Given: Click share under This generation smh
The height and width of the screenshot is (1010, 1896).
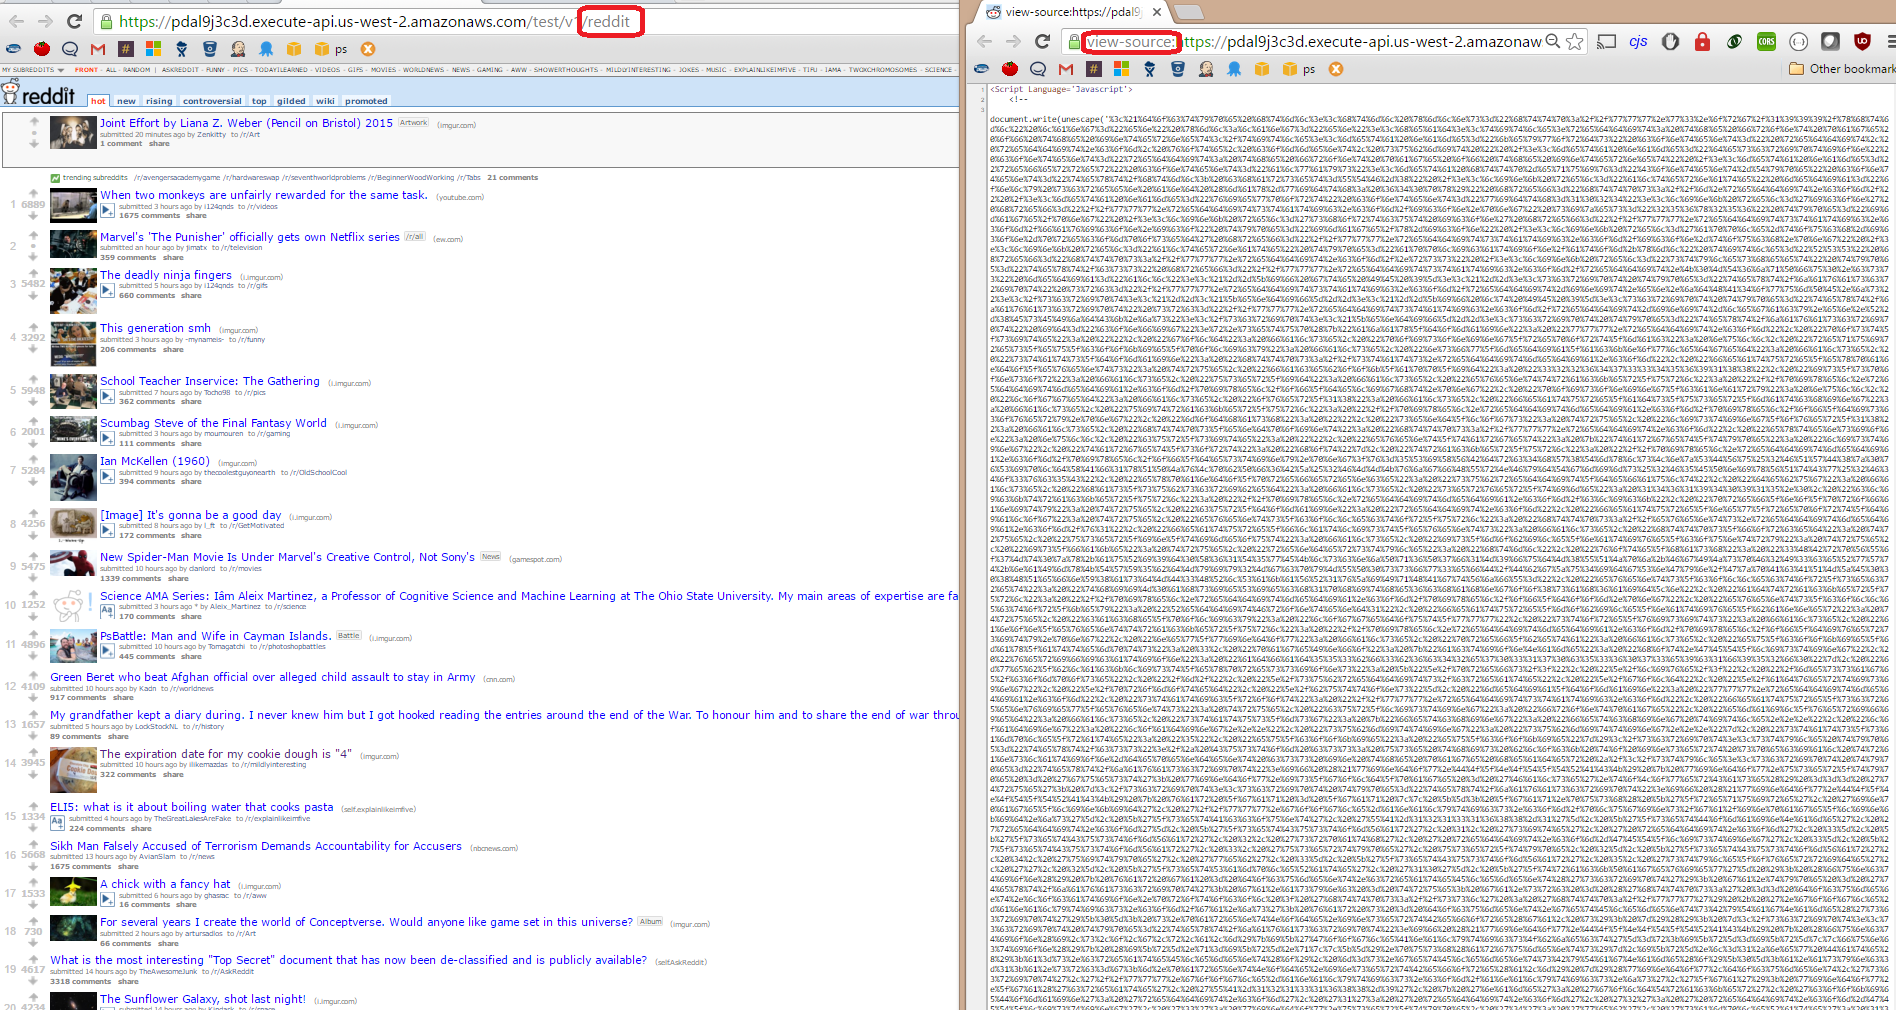Looking at the screenshot, I should [x=173, y=350].
